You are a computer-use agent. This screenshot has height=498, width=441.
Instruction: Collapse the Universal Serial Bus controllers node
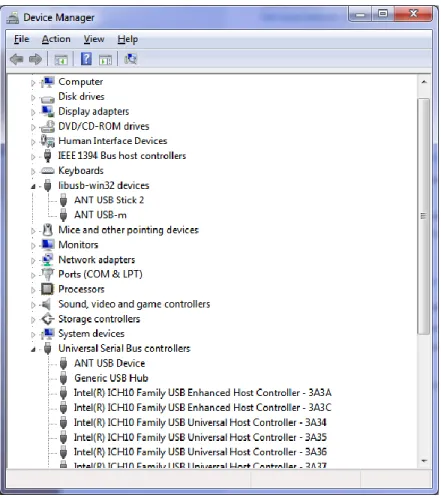coord(33,350)
